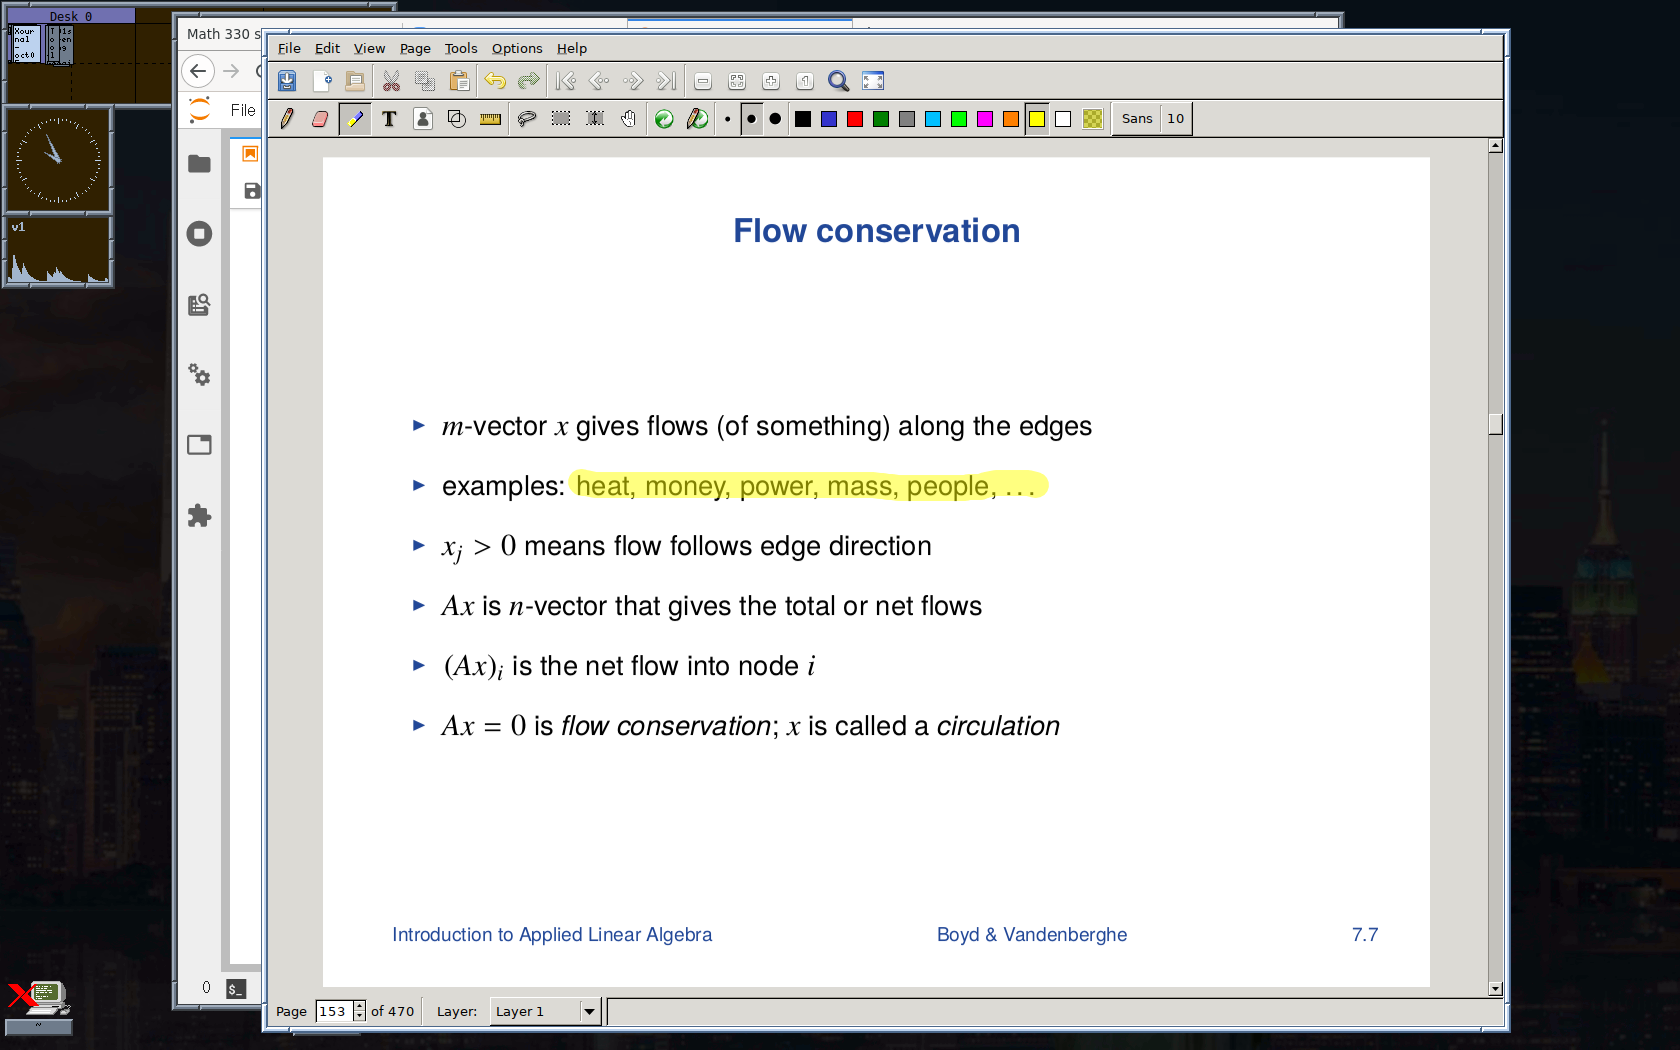Click the Sans font button
This screenshot has height=1050, width=1680.
pyautogui.click(x=1136, y=119)
